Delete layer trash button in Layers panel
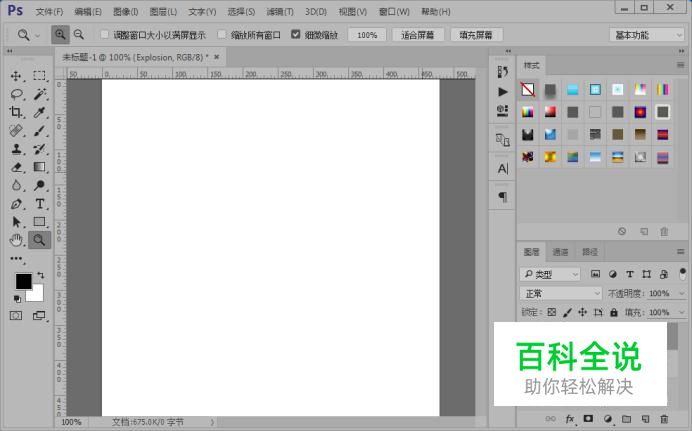The image size is (692, 431). (x=664, y=419)
